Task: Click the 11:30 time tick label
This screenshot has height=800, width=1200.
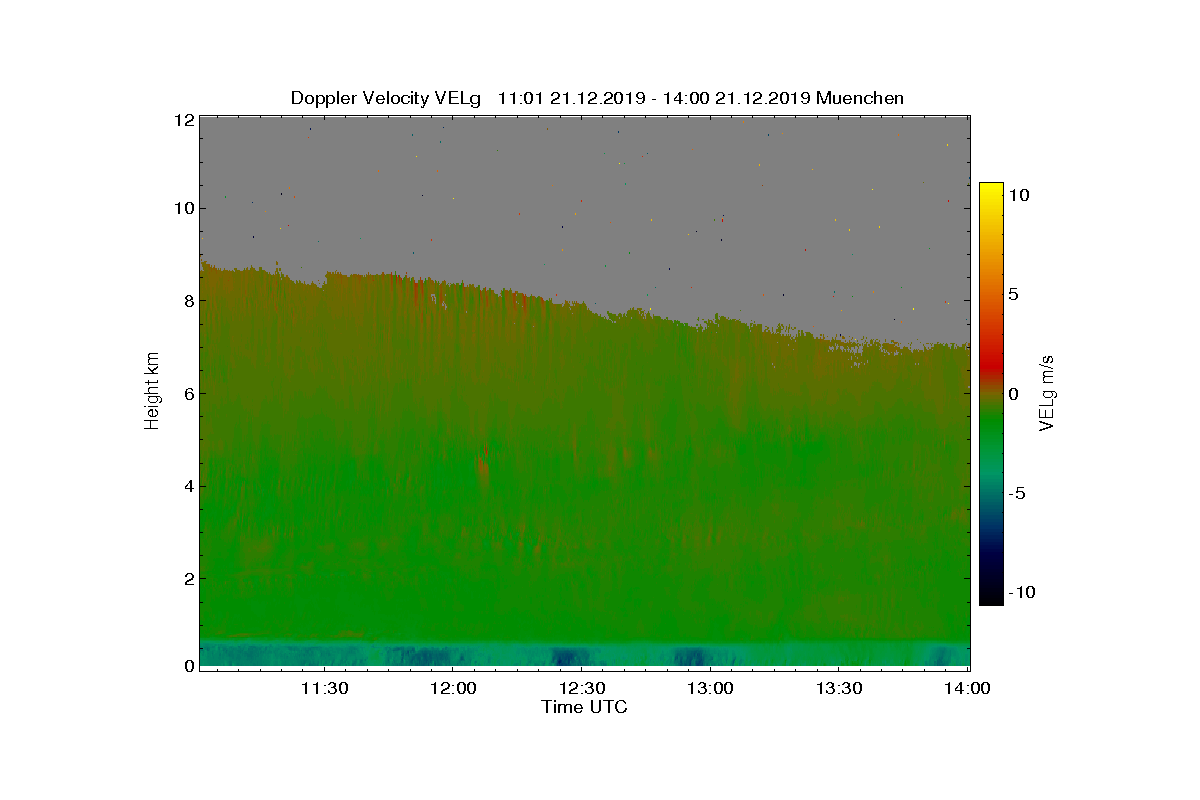Action: tap(324, 688)
